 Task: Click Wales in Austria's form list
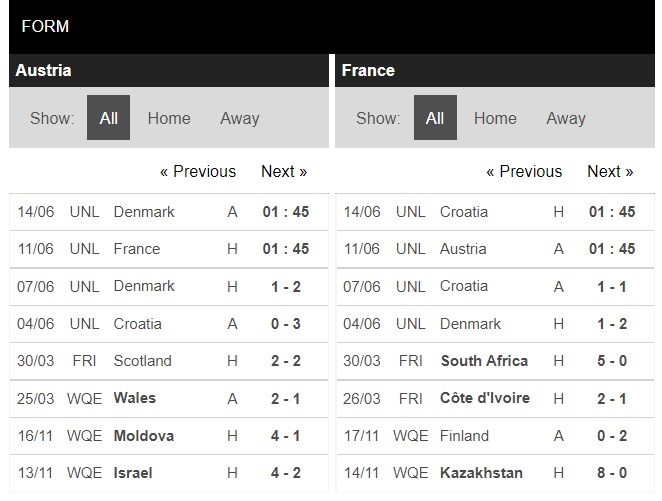point(135,398)
